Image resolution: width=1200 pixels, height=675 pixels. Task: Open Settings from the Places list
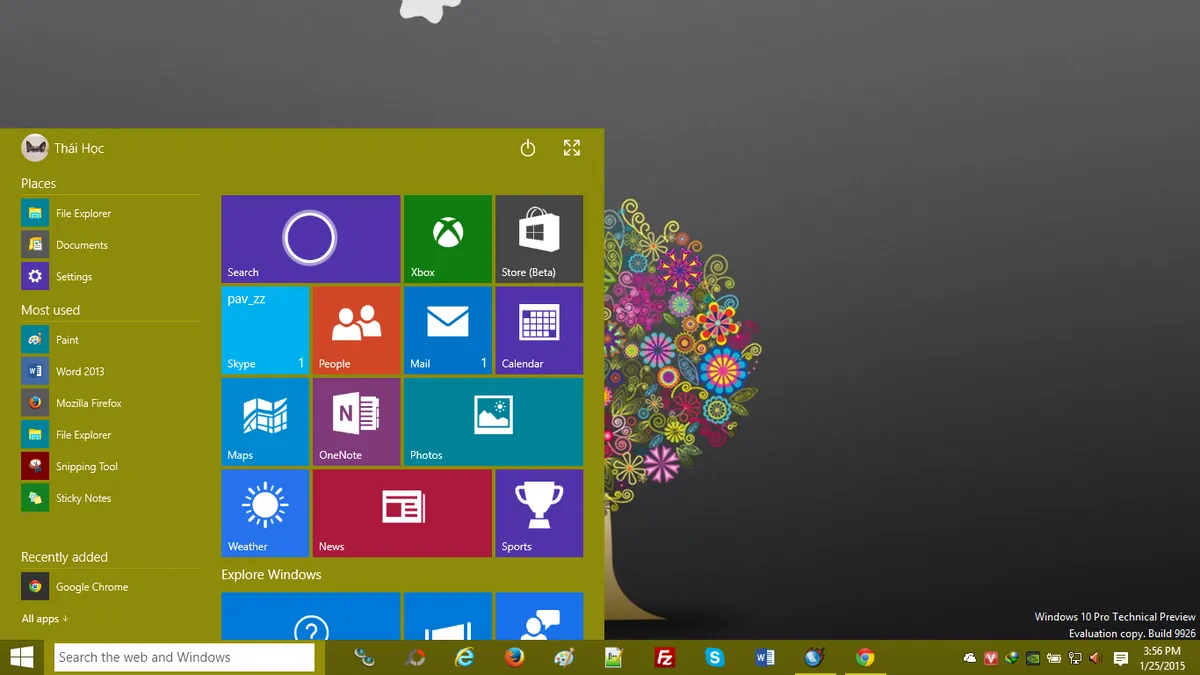(110, 276)
